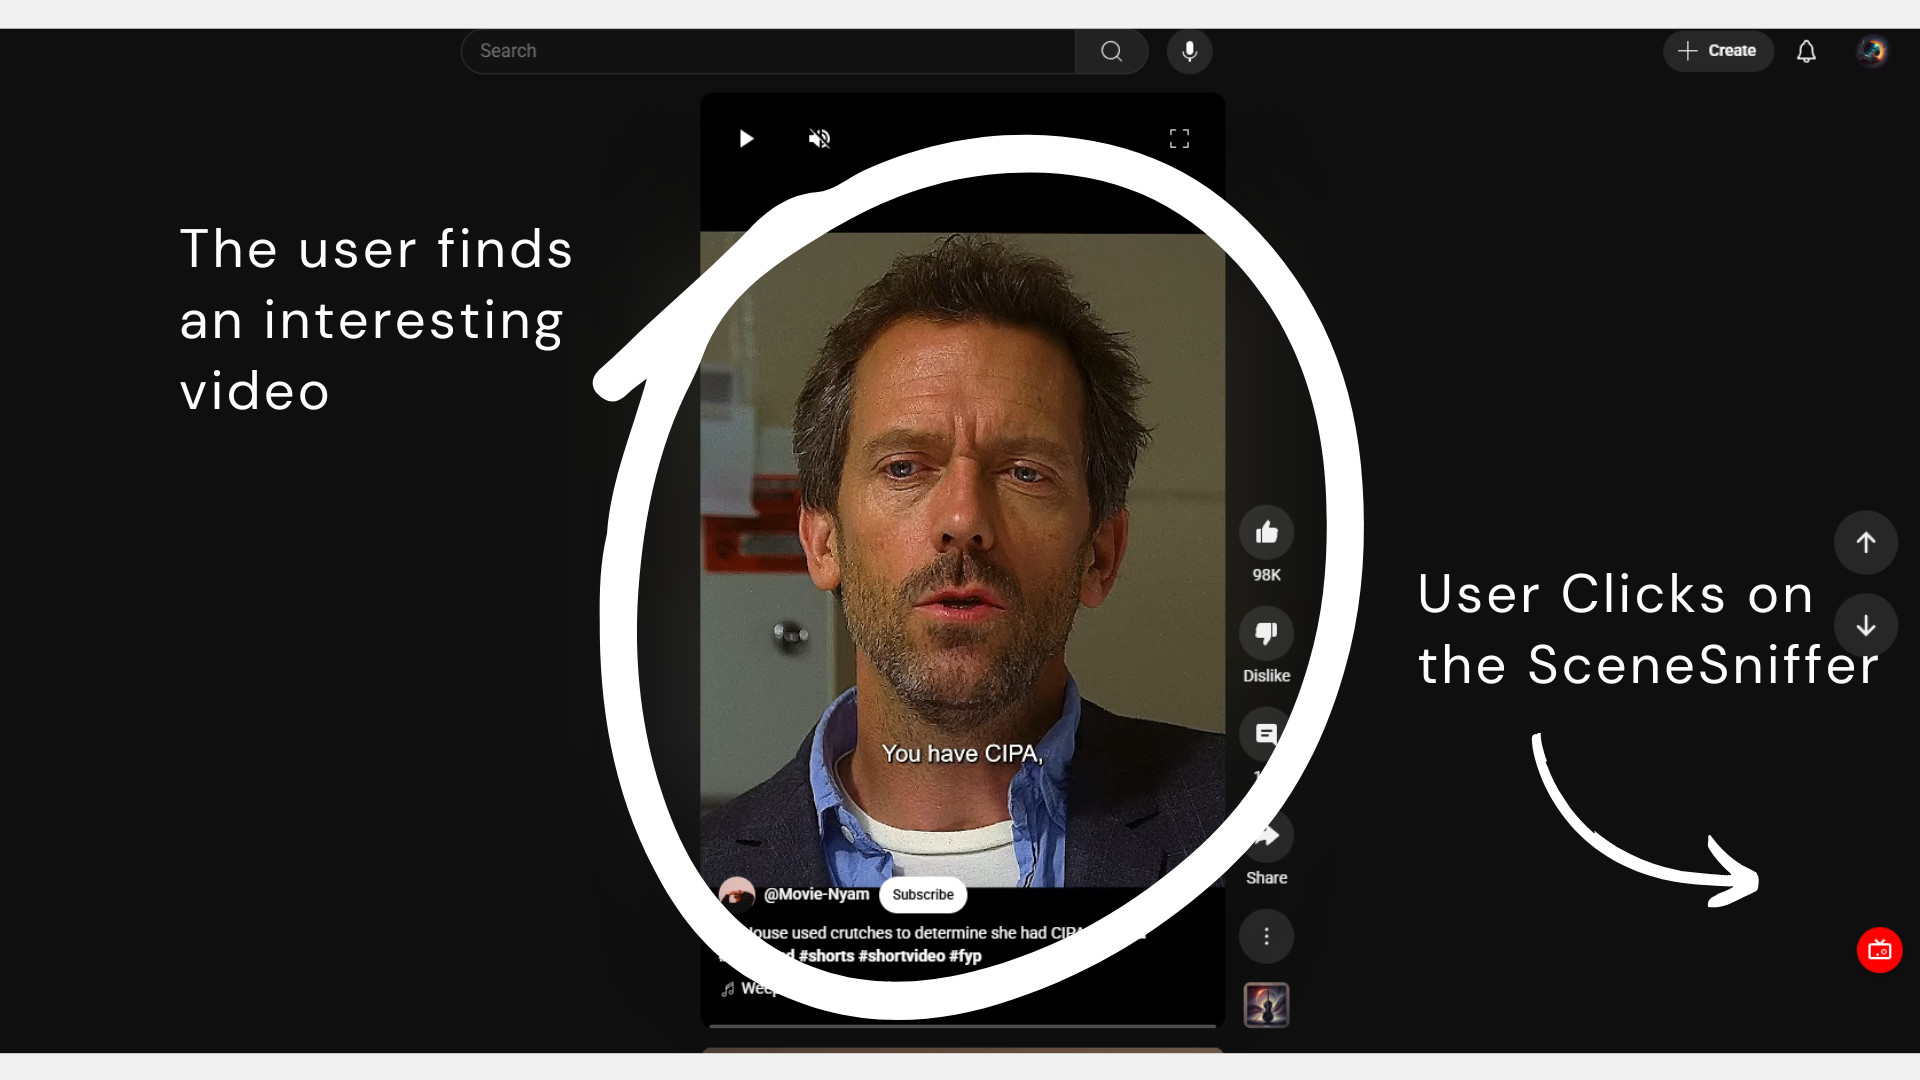
Task: Open the account avatar menu
Action: (x=1872, y=51)
